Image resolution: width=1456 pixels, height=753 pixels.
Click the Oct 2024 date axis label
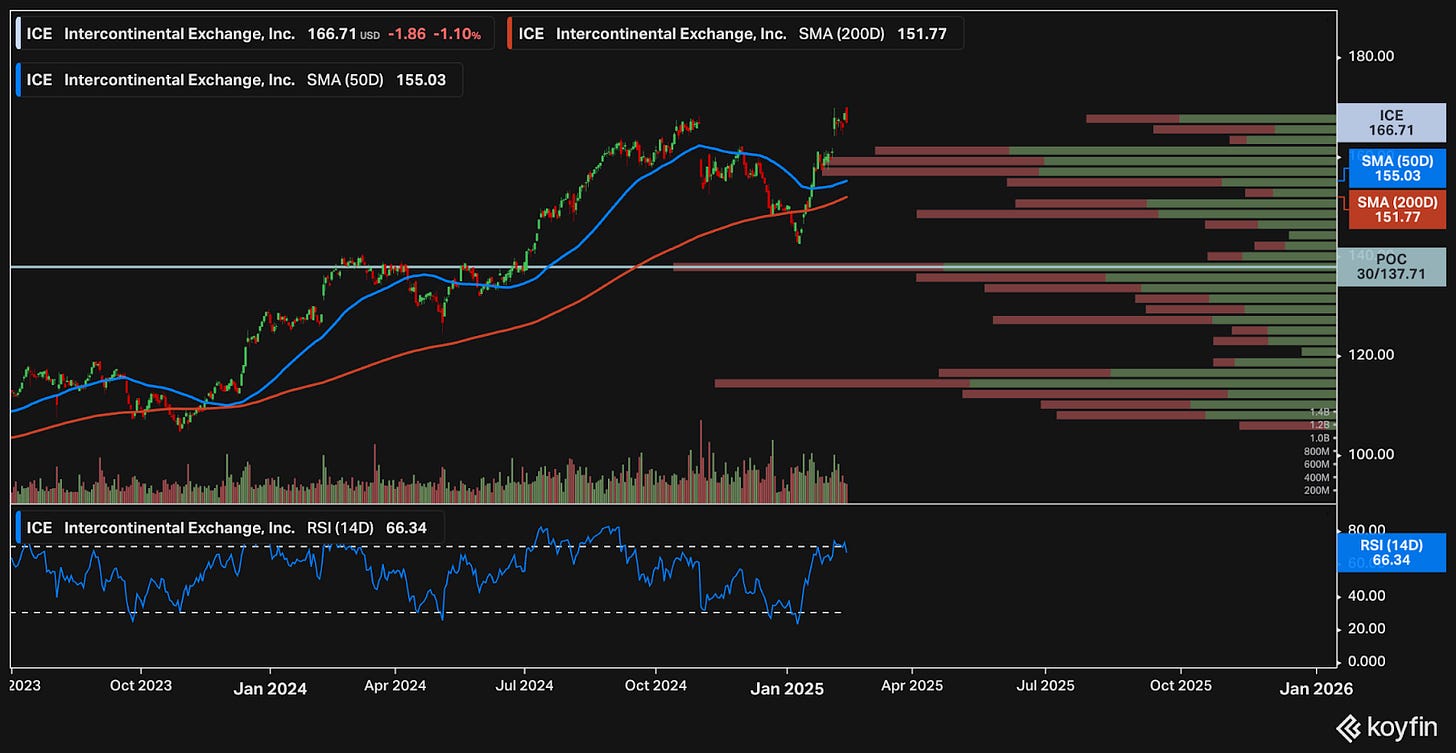coord(656,687)
